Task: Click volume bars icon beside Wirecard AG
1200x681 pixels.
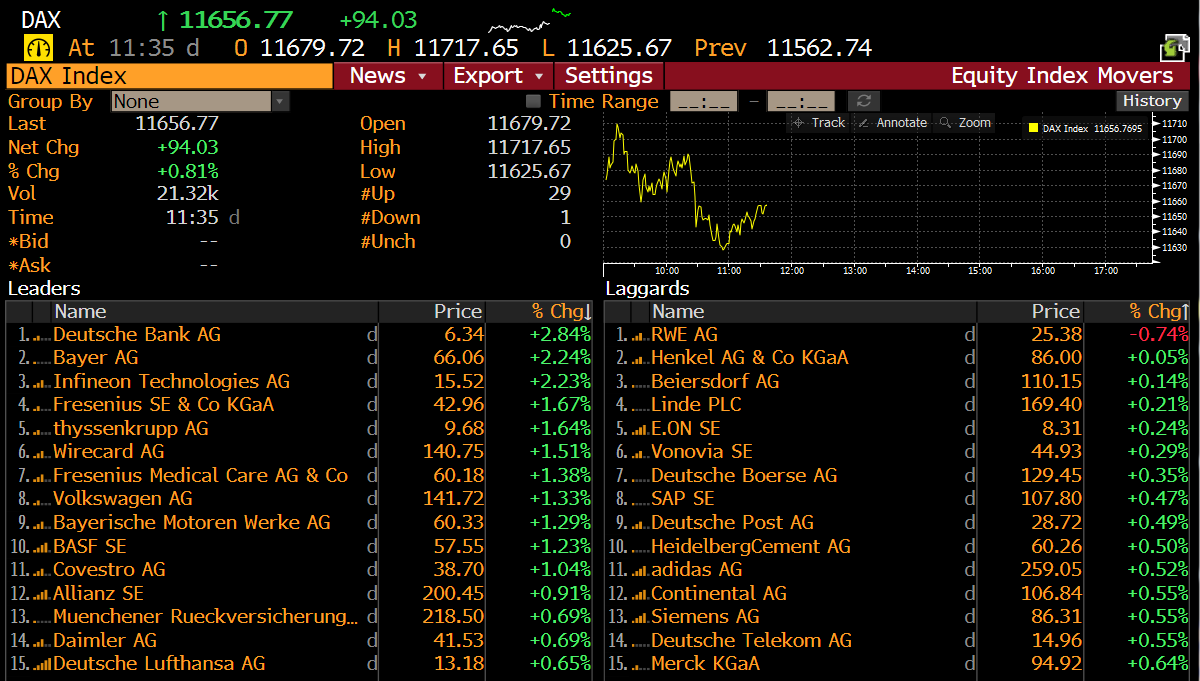Action: click(x=41, y=452)
